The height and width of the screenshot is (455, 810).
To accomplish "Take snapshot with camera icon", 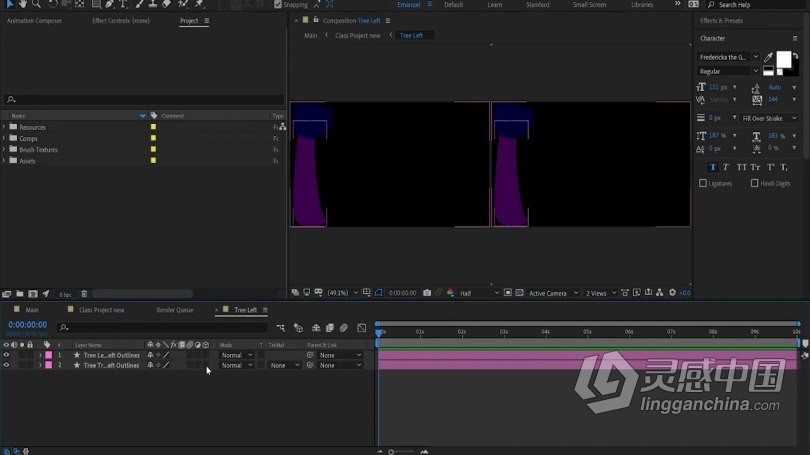I will (427, 293).
